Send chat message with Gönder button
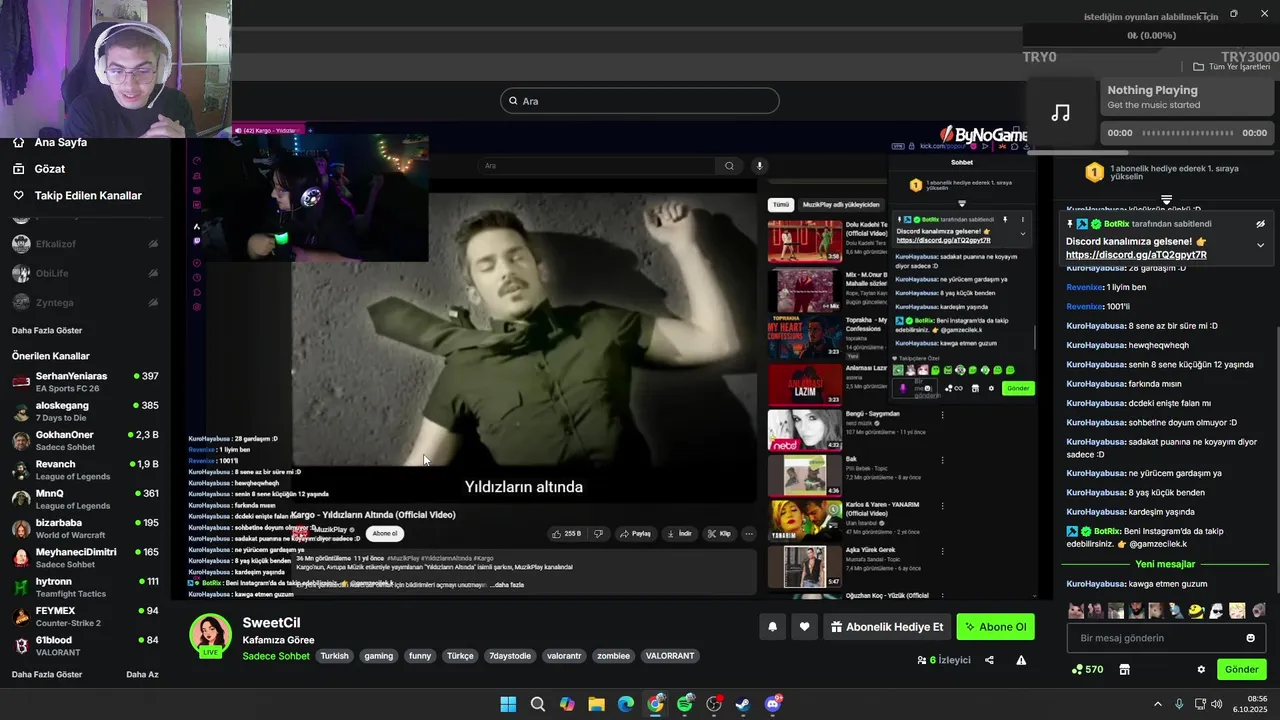Image resolution: width=1280 pixels, height=720 pixels. [1241, 669]
